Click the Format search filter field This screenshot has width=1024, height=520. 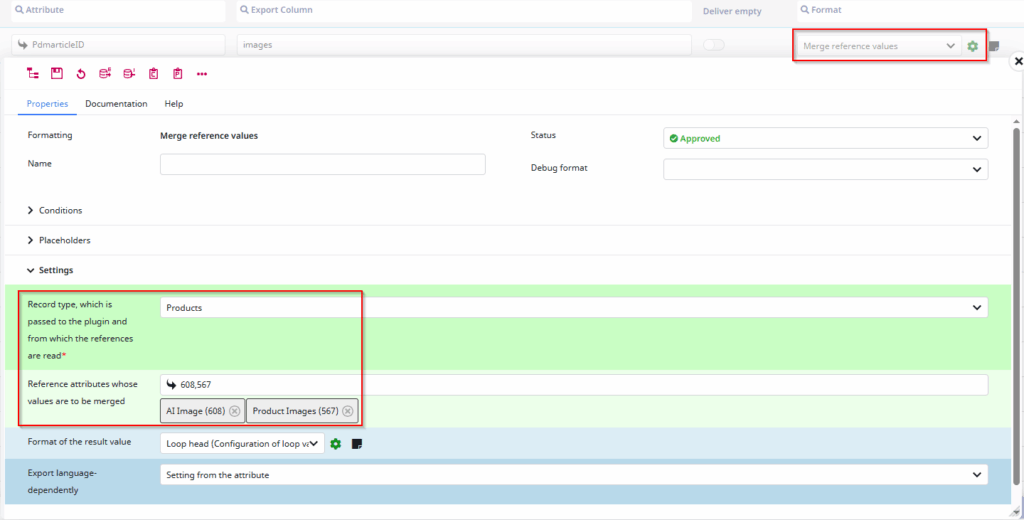point(910,10)
